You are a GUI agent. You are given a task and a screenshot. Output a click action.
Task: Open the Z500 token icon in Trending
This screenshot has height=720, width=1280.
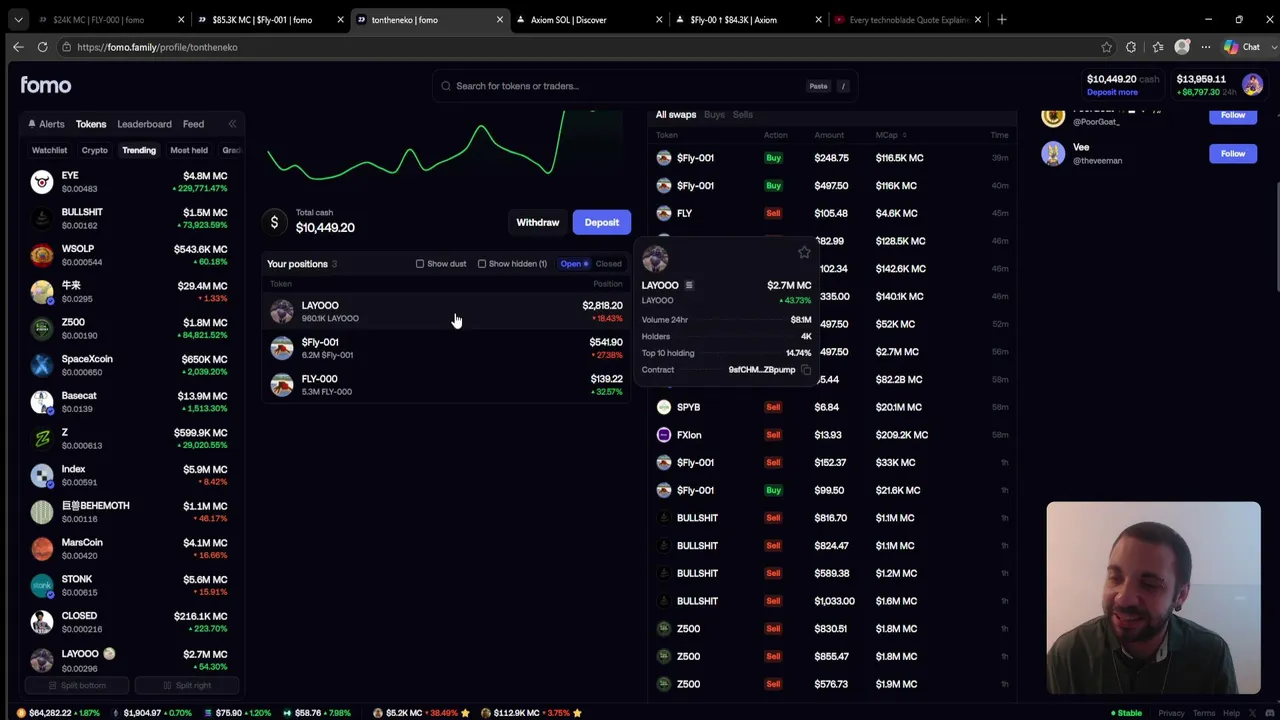point(41,329)
